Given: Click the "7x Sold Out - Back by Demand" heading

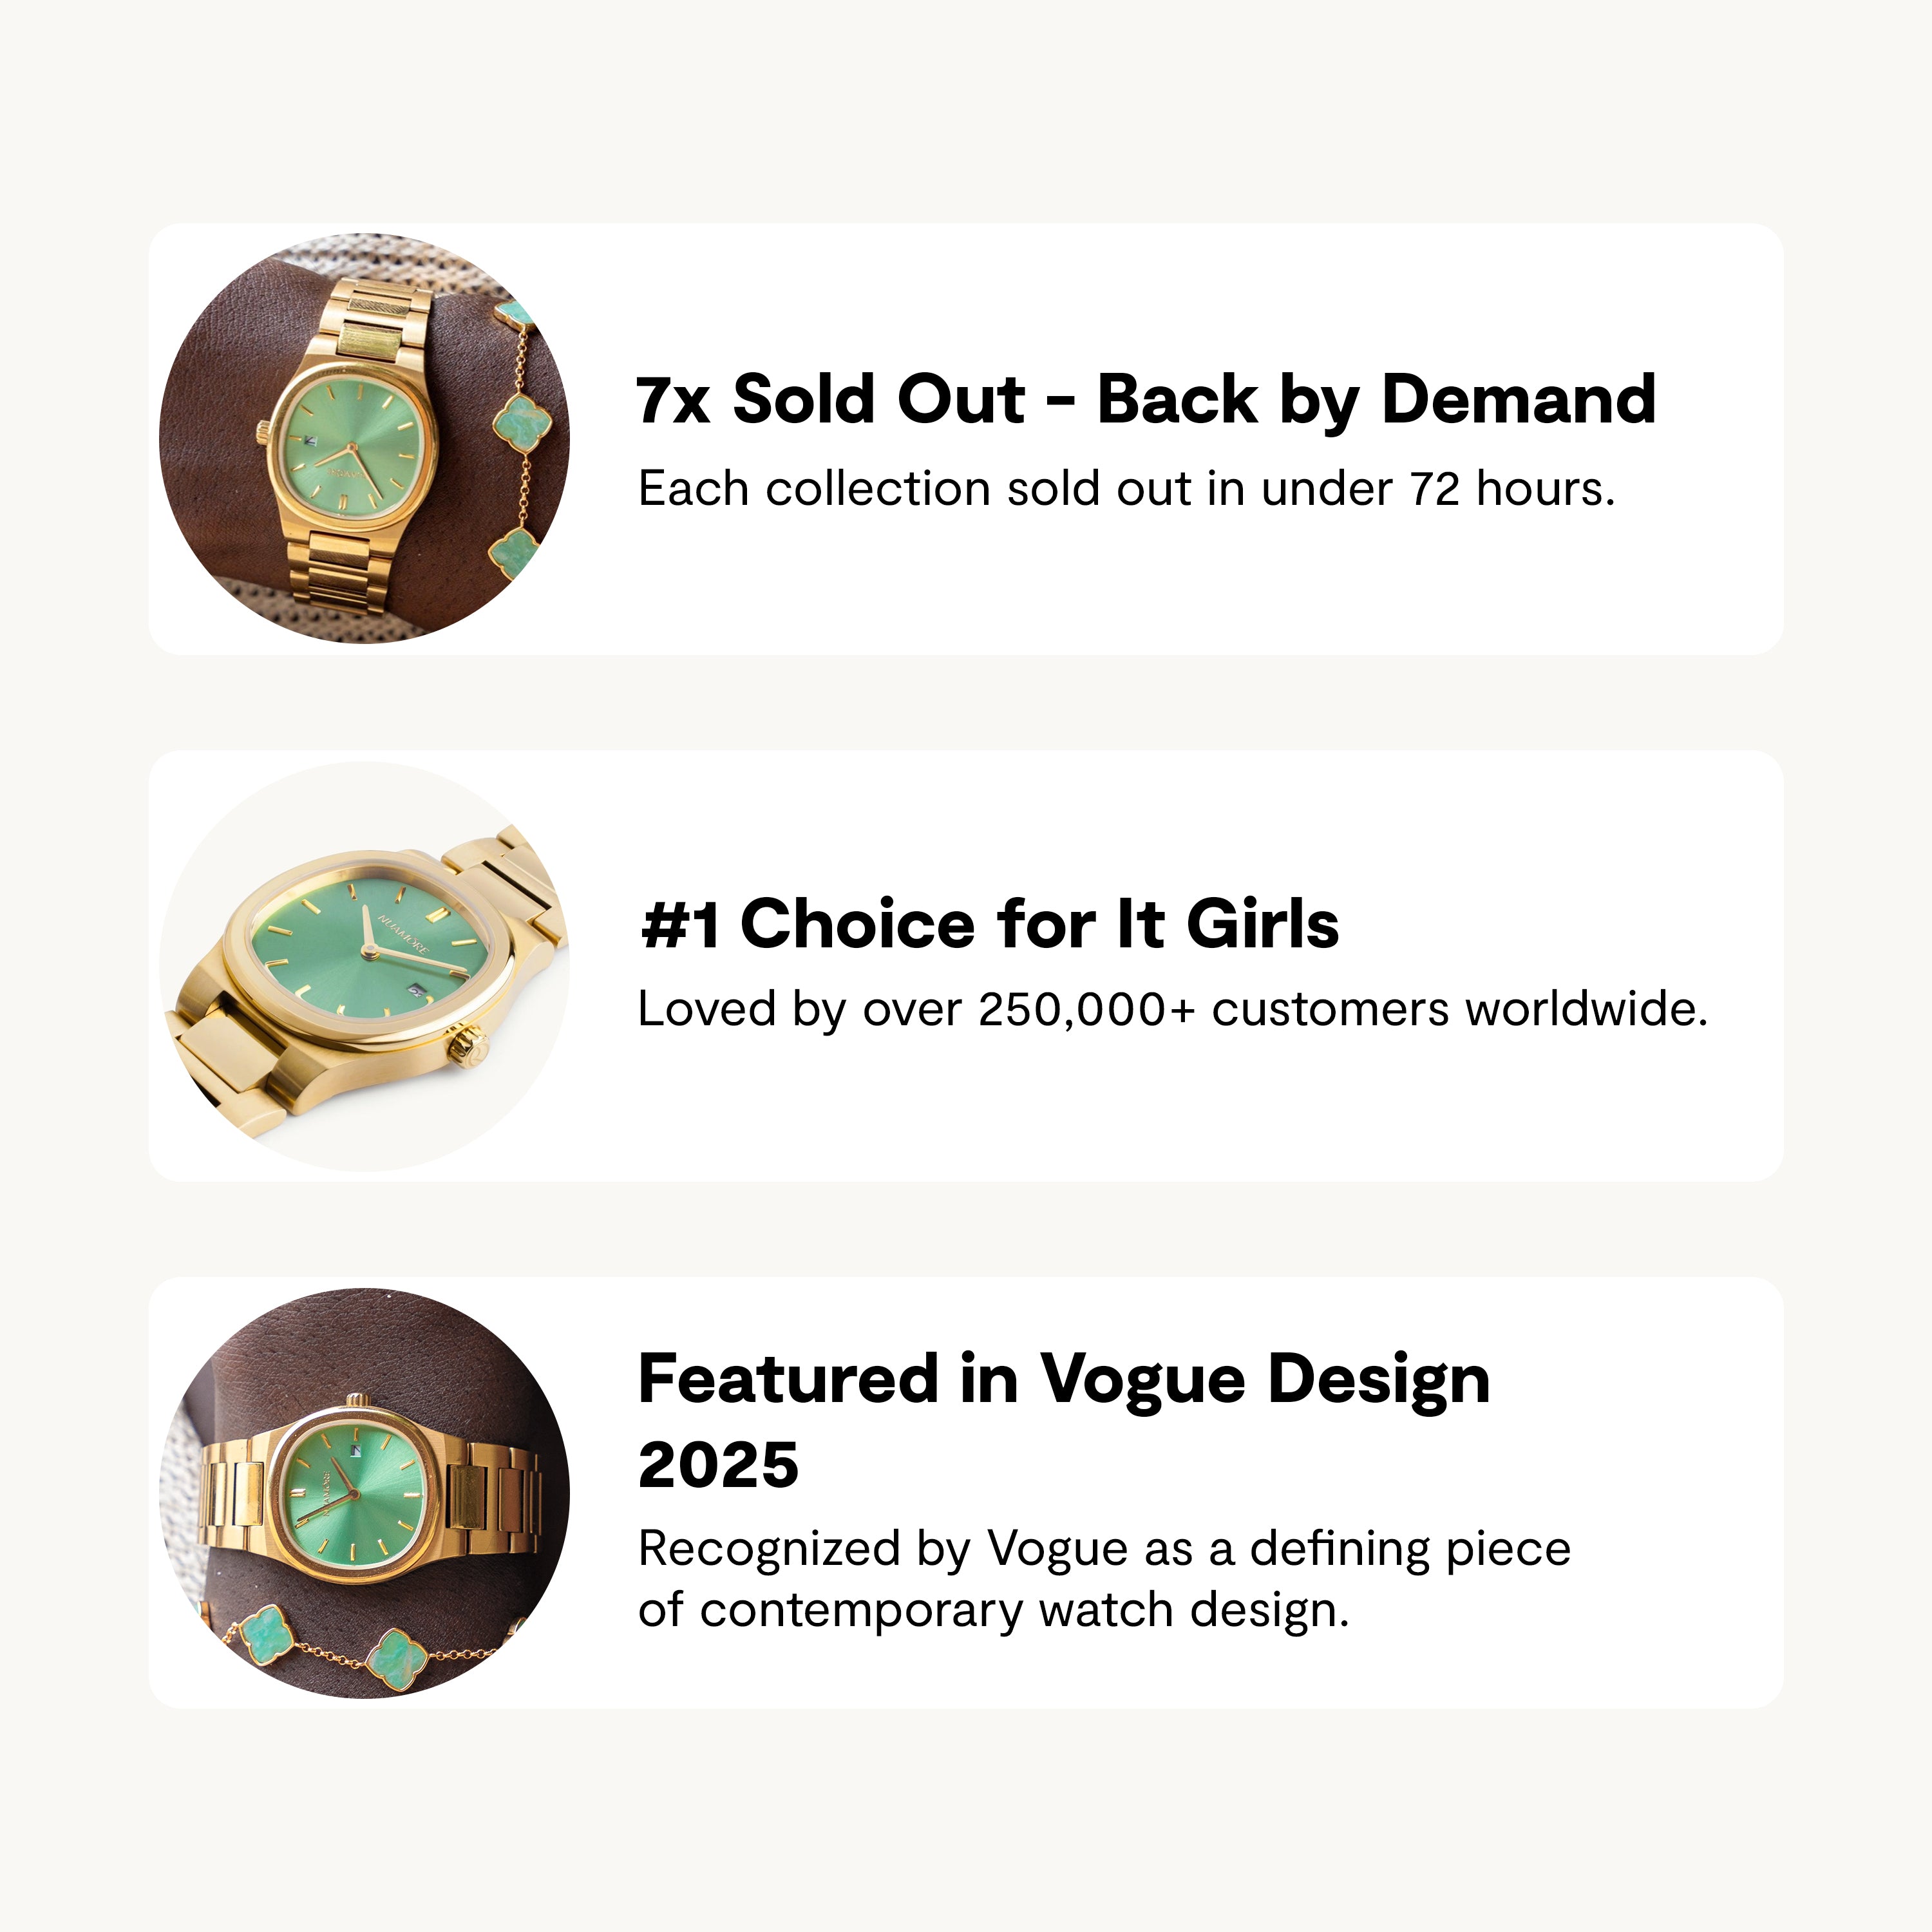Looking at the screenshot, I should [x=1145, y=399].
